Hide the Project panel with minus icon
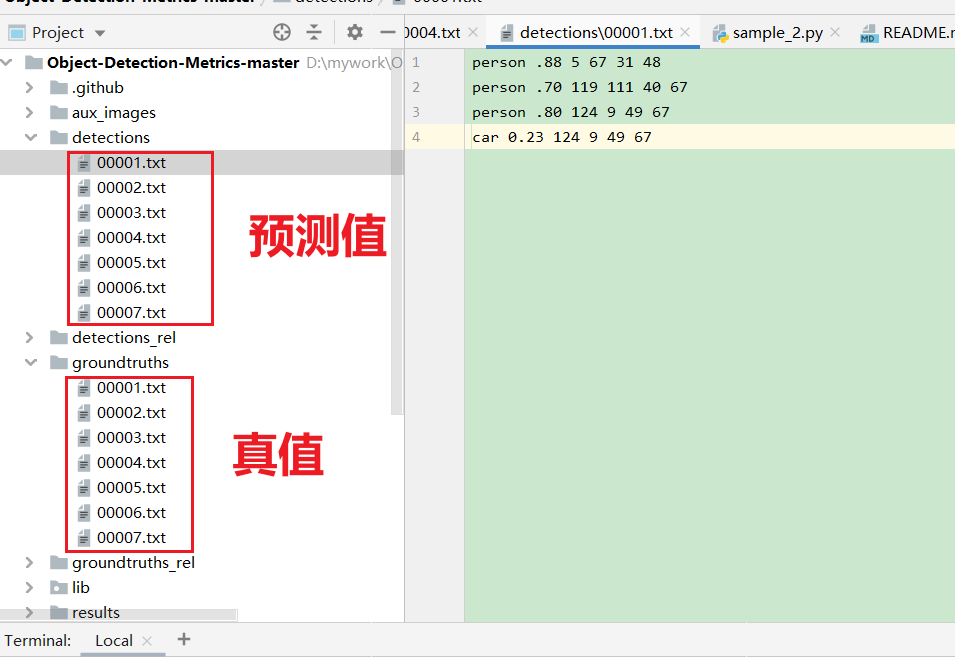Image resolution: width=955 pixels, height=662 pixels. click(387, 32)
